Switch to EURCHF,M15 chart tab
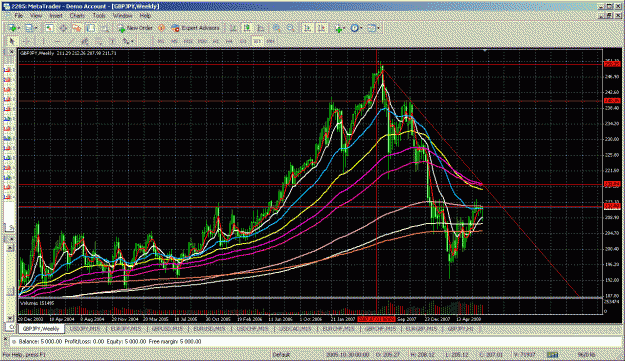Viewport: 625px width, 361px height. point(338,329)
